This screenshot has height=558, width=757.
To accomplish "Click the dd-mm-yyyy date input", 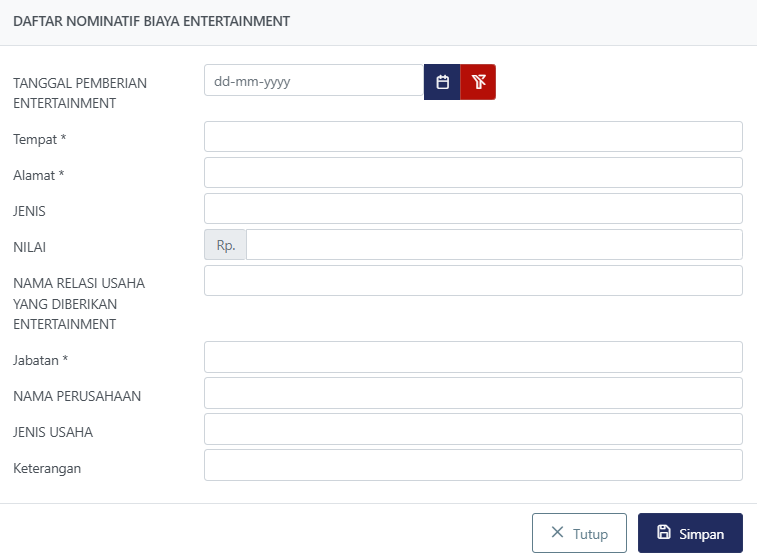I will [313, 82].
